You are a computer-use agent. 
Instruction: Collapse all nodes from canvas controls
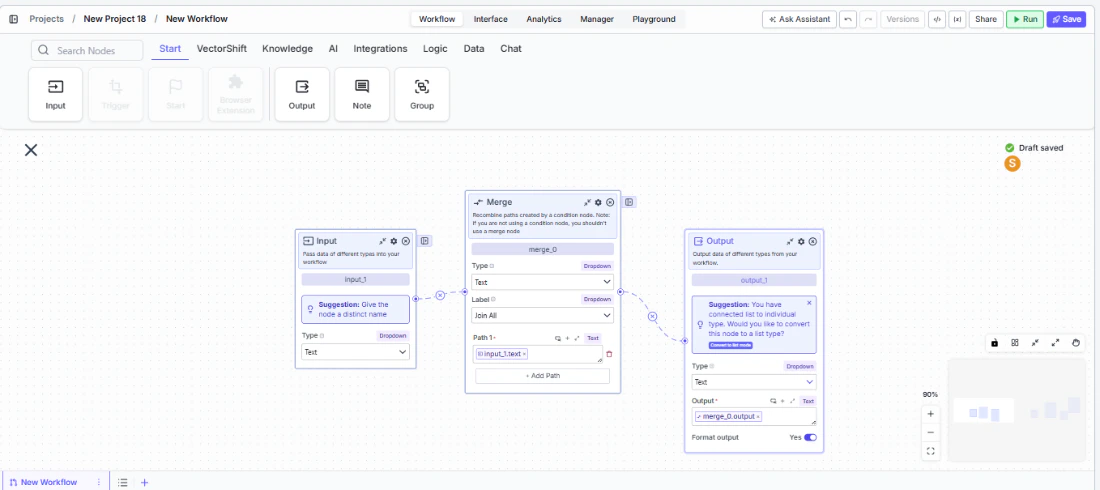click(x=1035, y=343)
